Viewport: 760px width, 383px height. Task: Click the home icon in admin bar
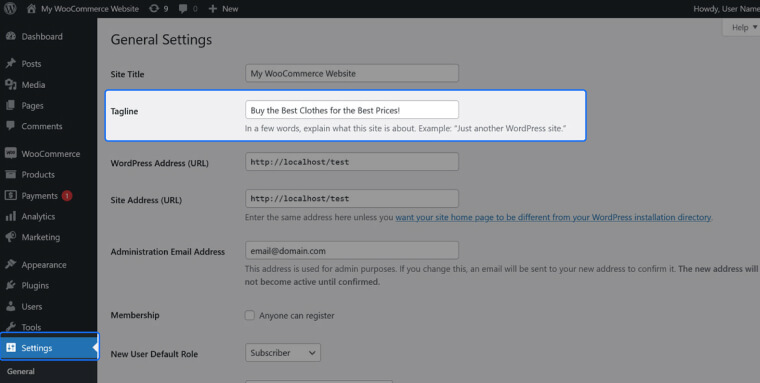coord(31,8)
